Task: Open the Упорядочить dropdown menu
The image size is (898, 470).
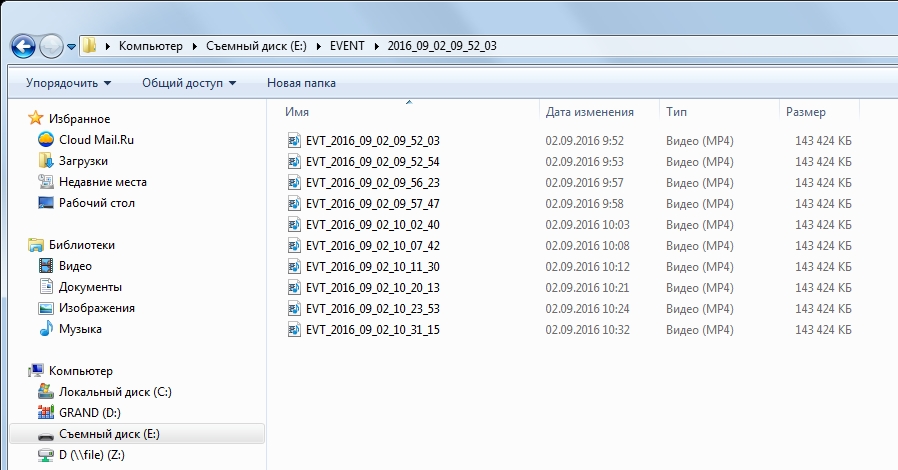Action: (68, 83)
